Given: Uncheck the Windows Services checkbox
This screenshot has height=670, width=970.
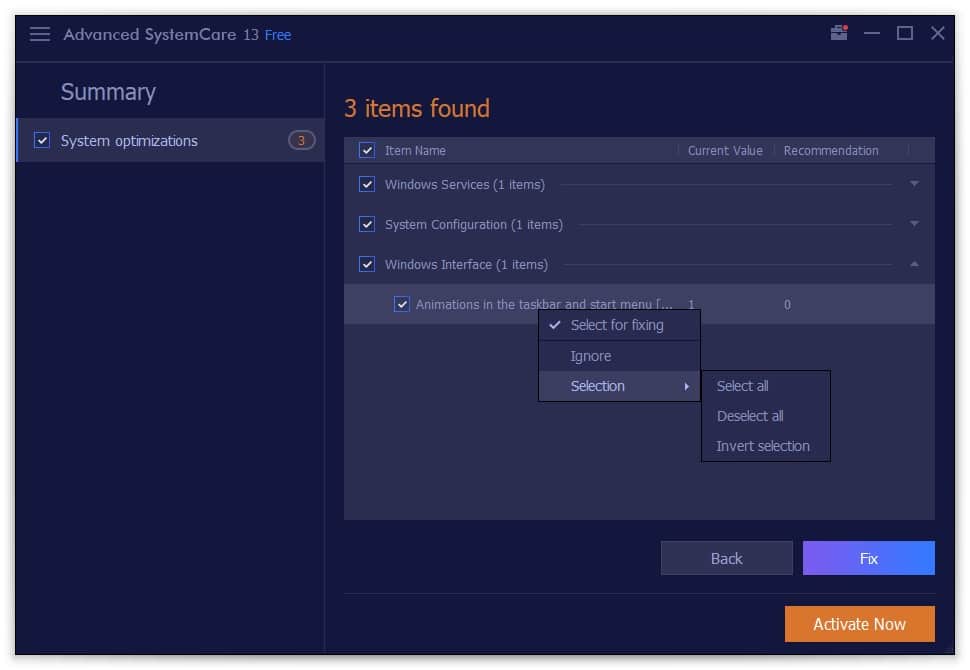Looking at the screenshot, I should coord(367,184).
